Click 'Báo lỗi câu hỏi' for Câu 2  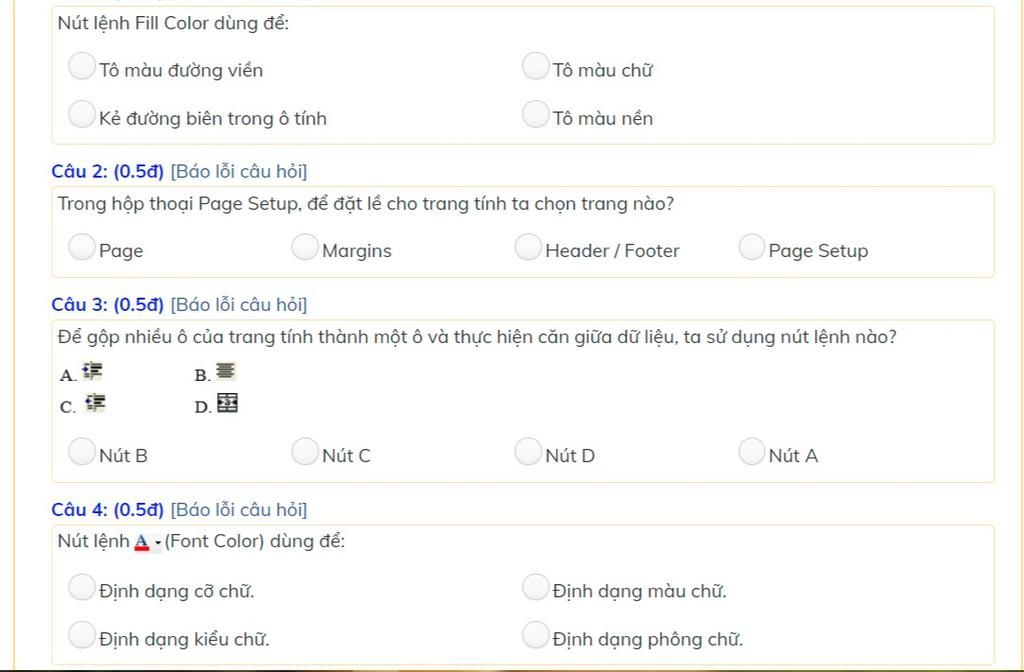tap(239, 172)
